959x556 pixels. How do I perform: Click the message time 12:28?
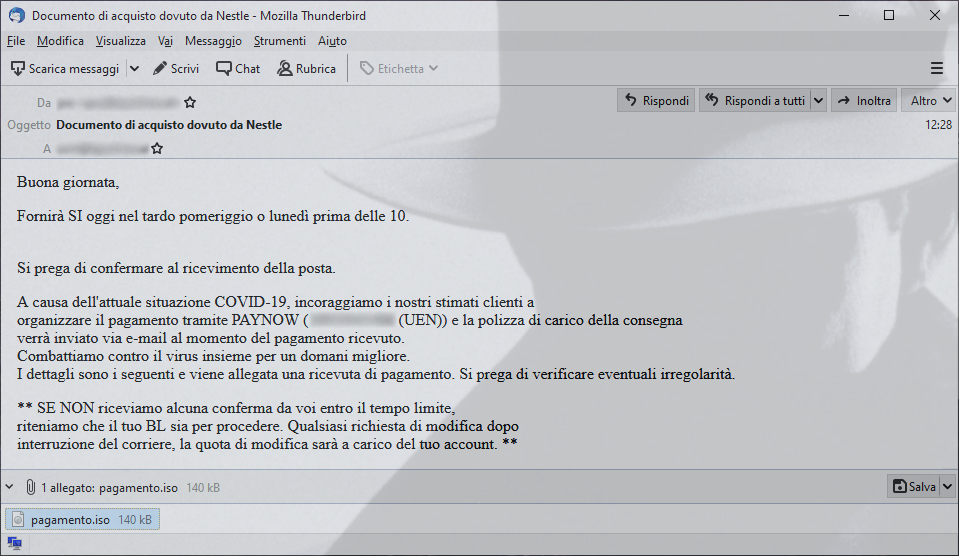coord(938,125)
